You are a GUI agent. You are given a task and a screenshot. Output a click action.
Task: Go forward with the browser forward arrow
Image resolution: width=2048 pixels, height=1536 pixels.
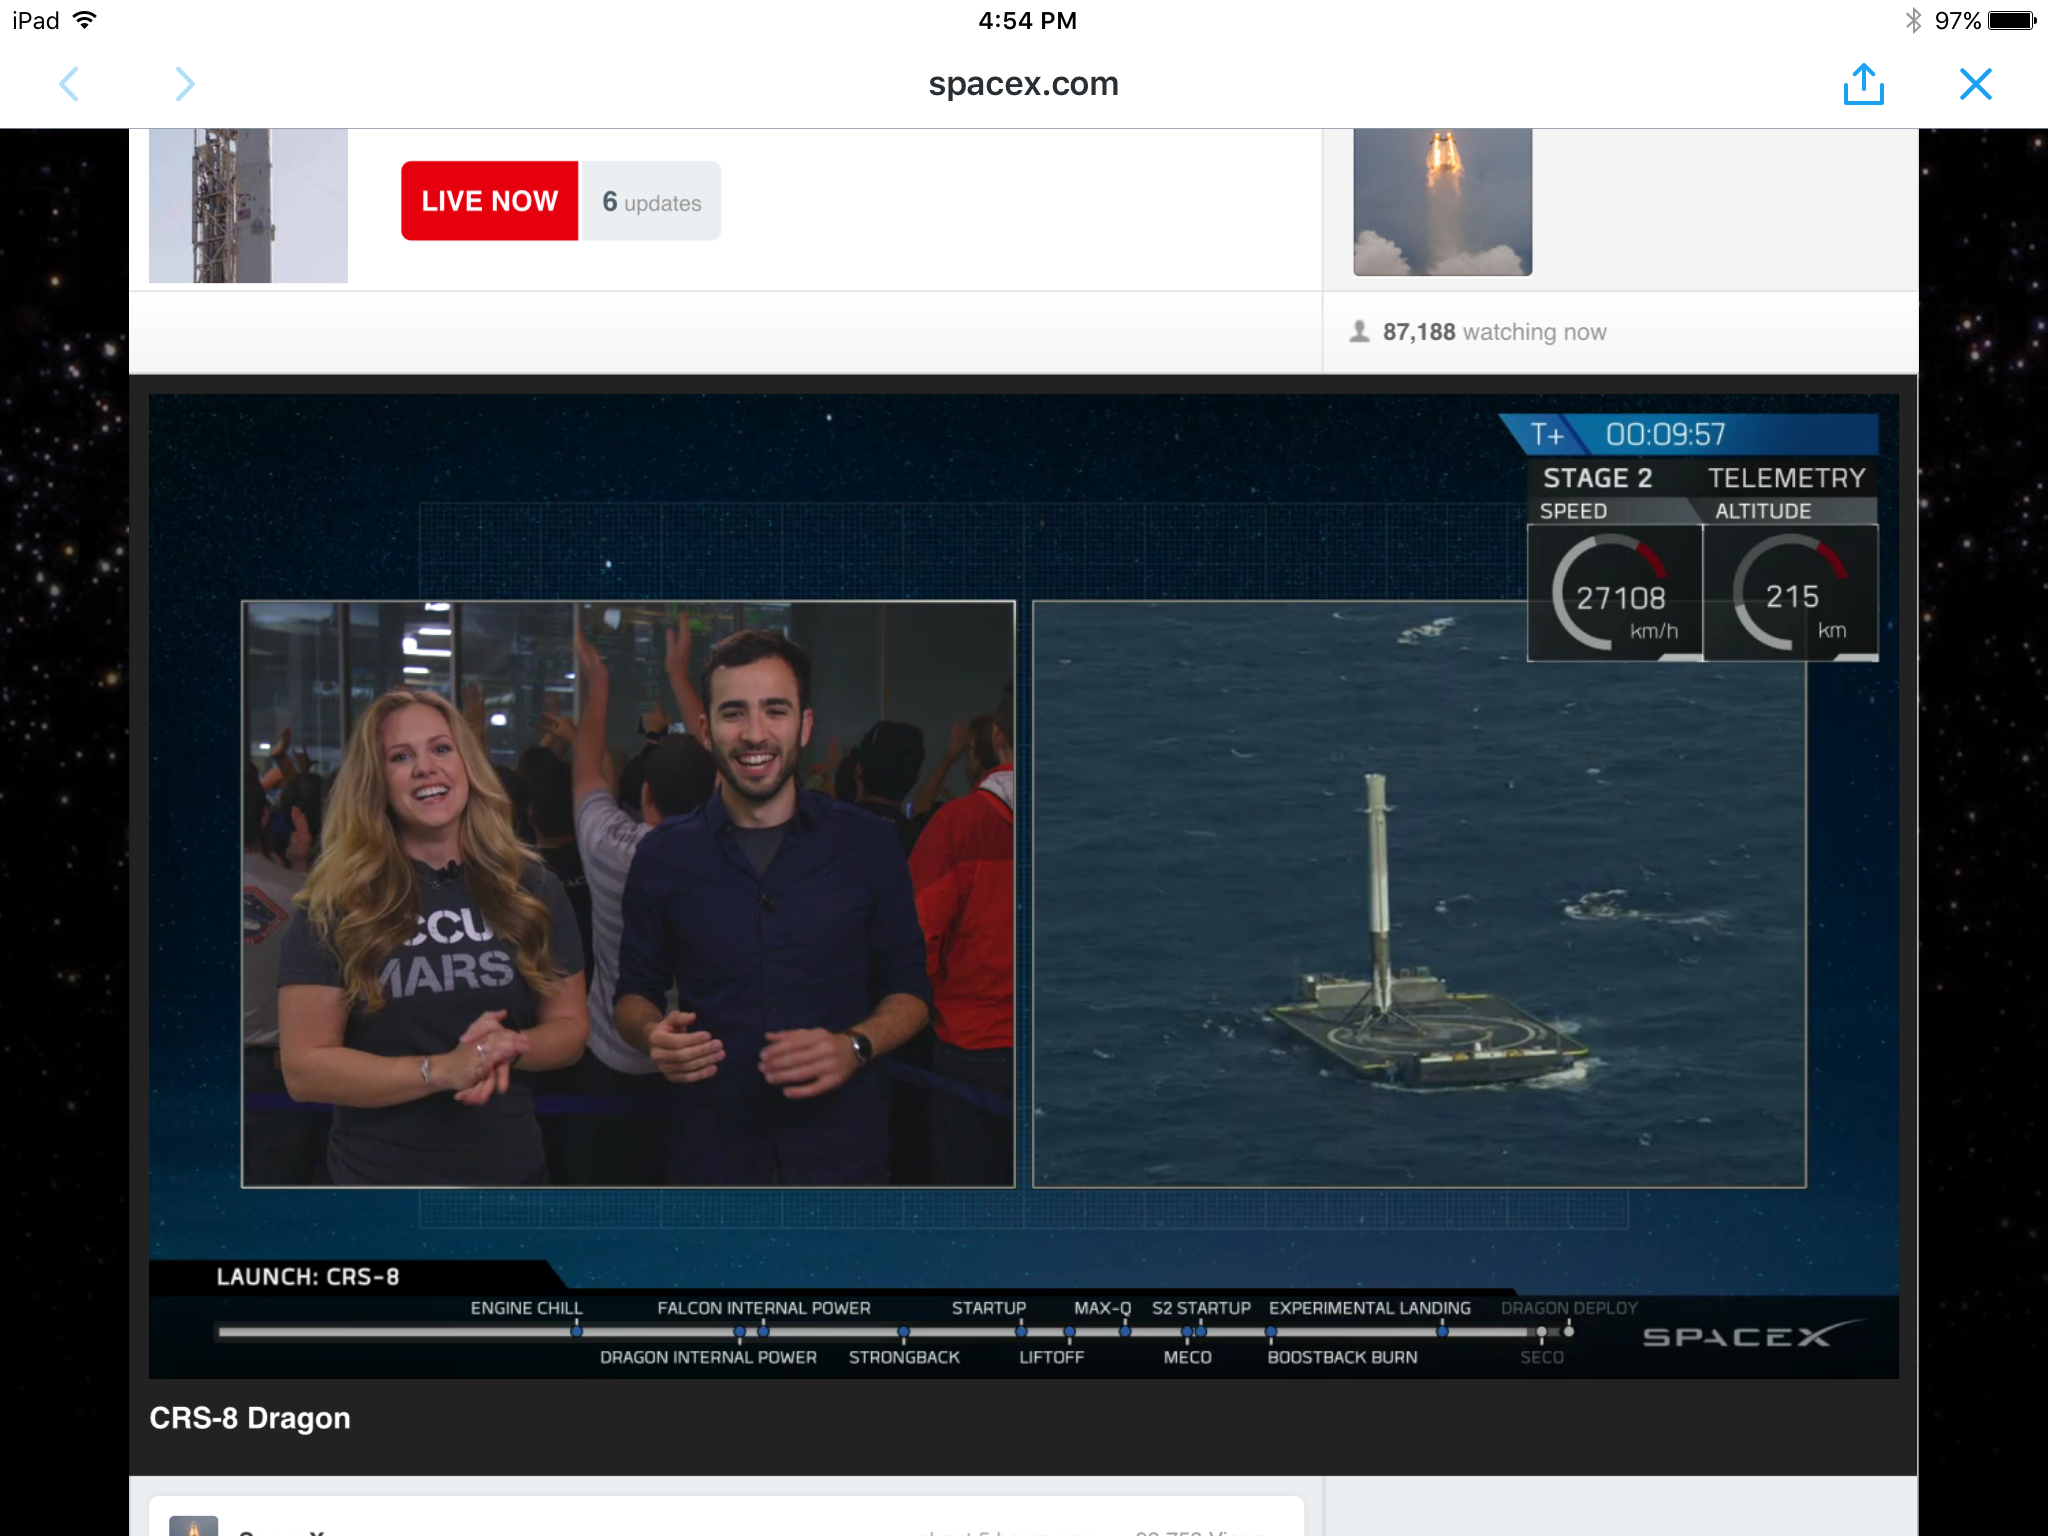pyautogui.click(x=184, y=84)
